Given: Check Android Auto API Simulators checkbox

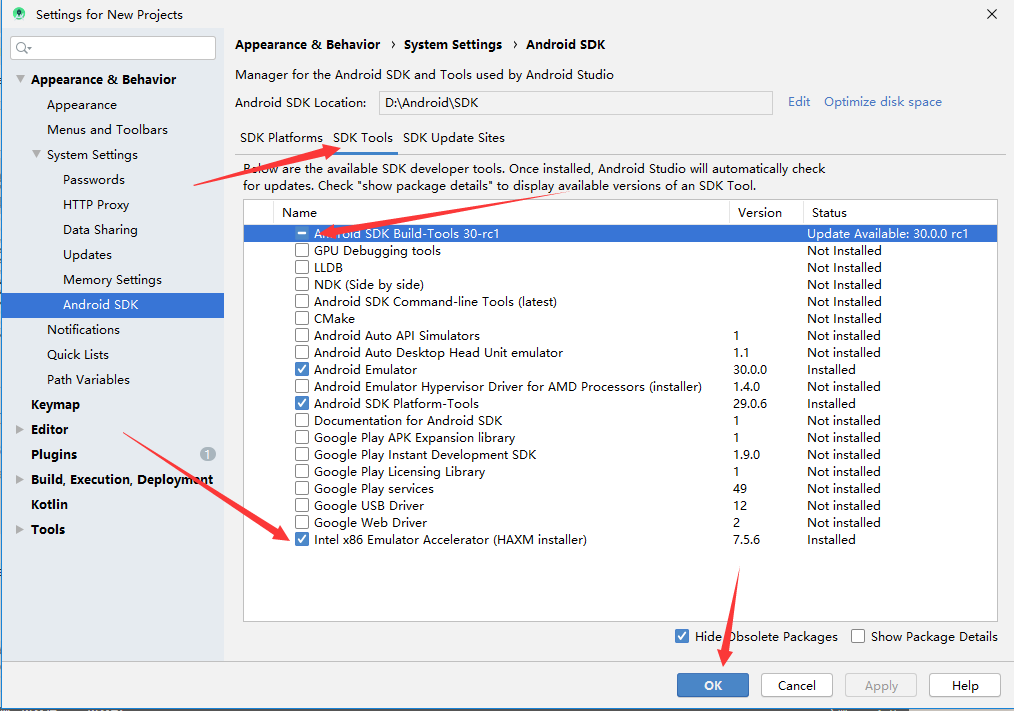Looking at the screenshot, I should point(302,335).
